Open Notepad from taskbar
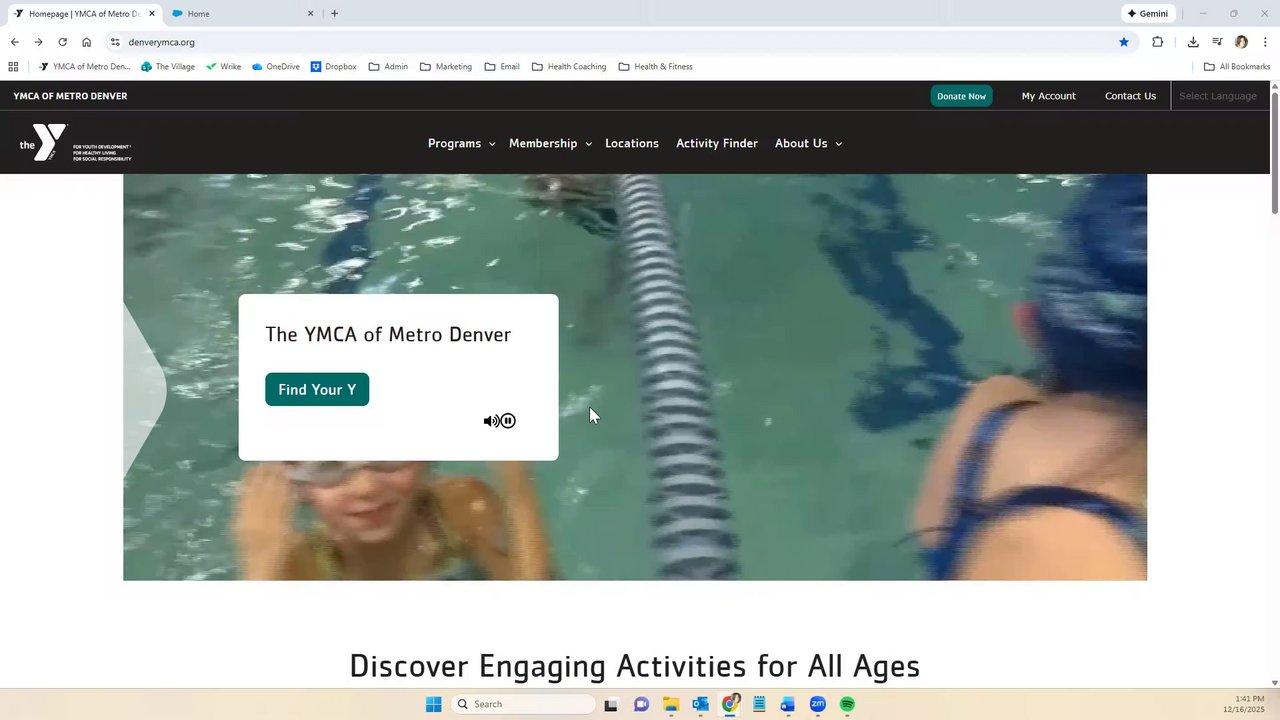The height and width of the screenshot is (720, 1280). pyautogui.click(x=759, y=704)
